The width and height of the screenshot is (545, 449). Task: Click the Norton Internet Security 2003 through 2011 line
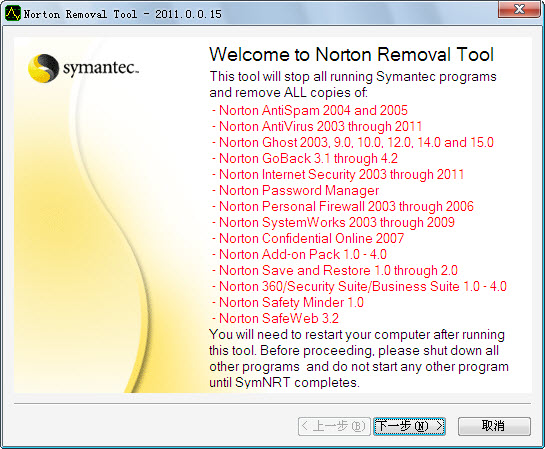(338, 174)
